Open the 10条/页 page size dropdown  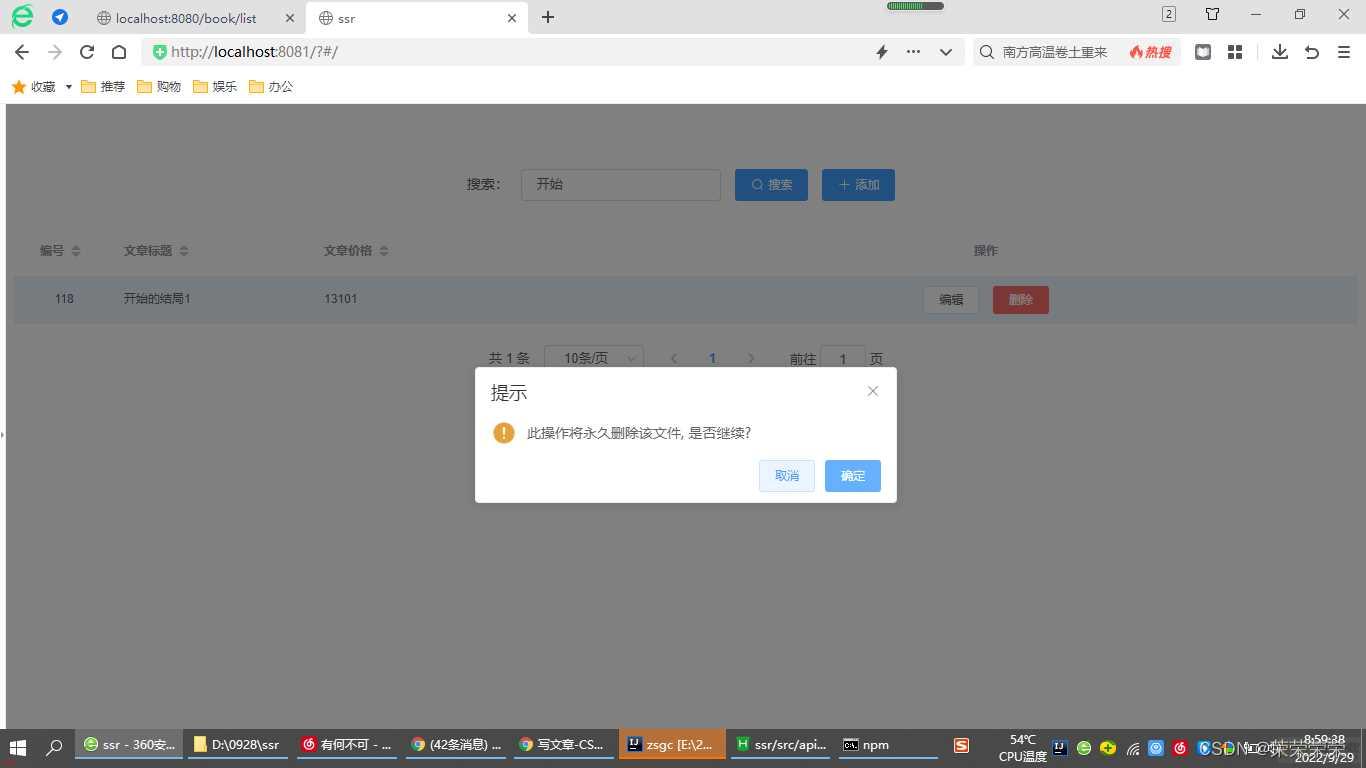coord(594,359)
